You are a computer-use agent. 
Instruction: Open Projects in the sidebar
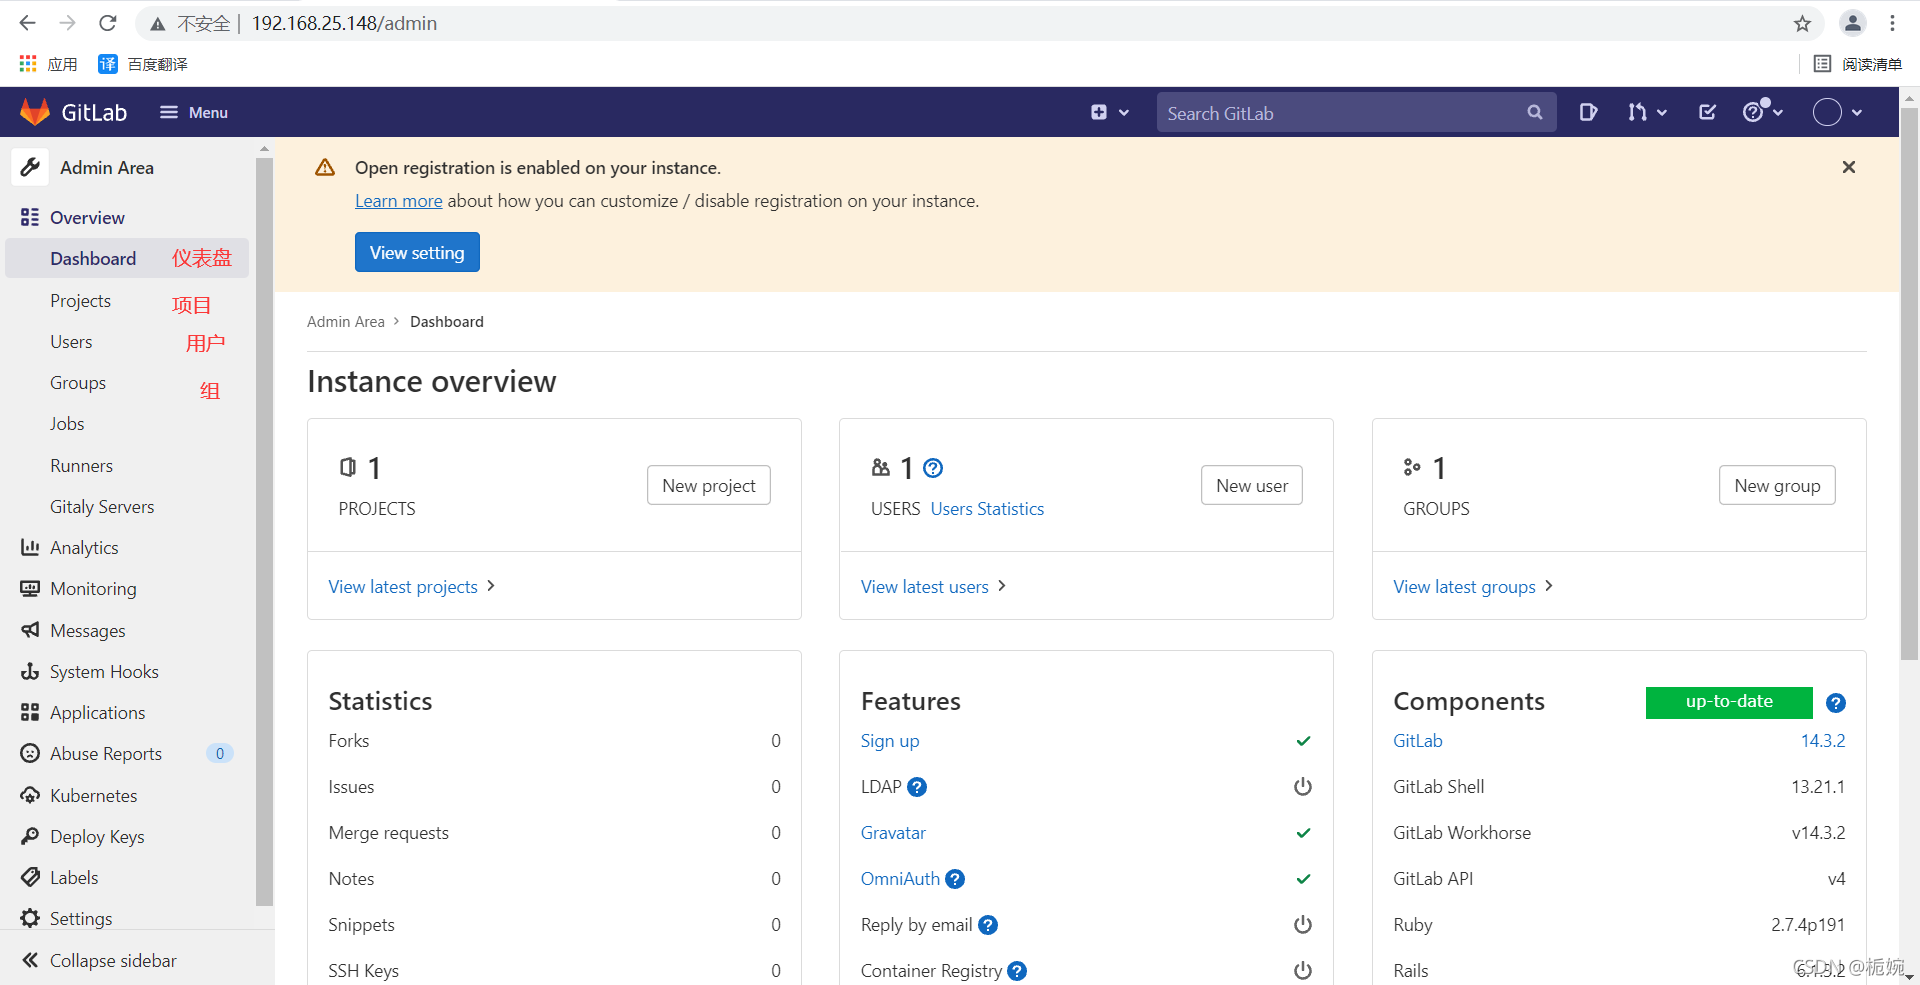click(x=80, y=301)
